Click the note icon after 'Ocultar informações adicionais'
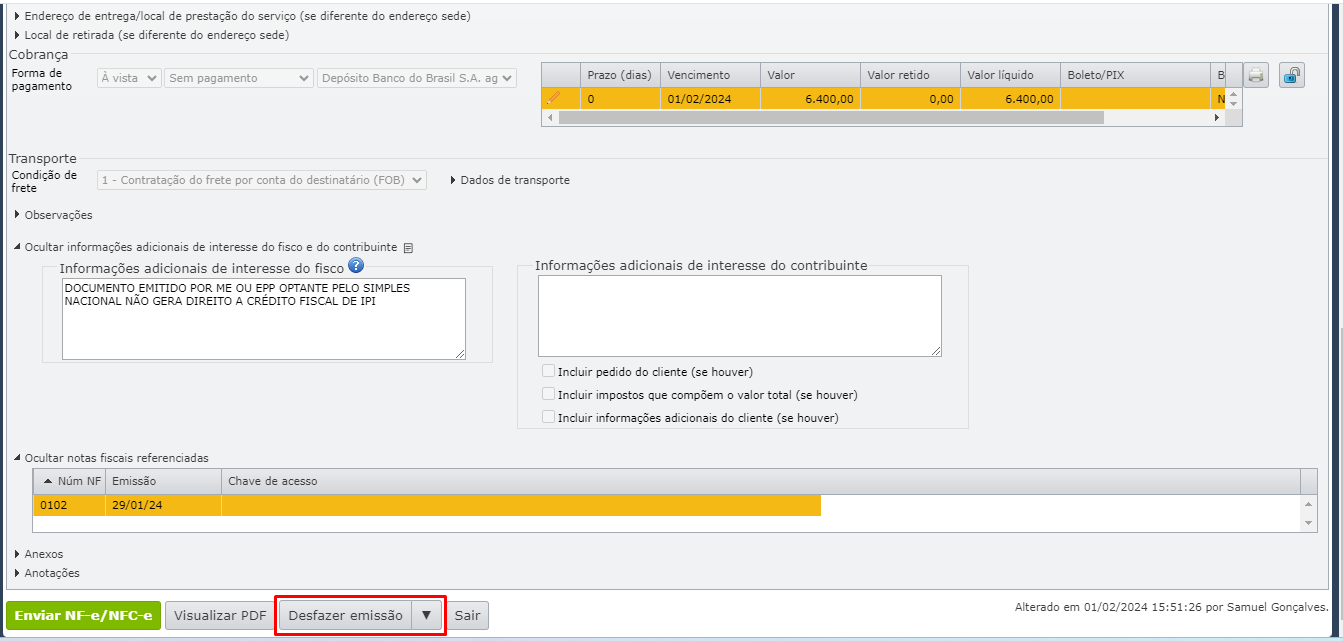The height and width of the screenshot is (641, 1343). point(408,248)
